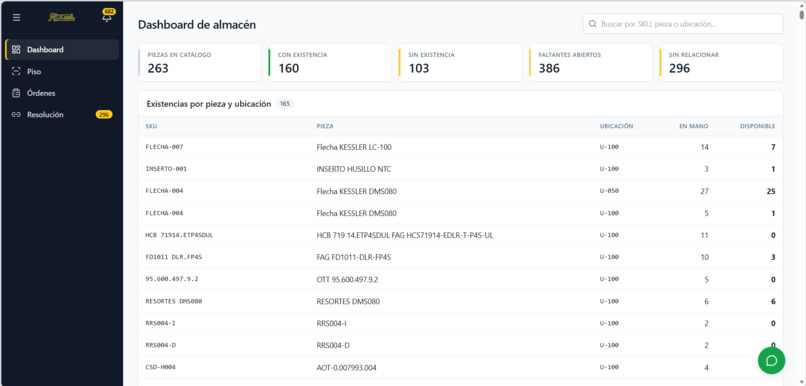Open the hamburger menu icon
The height and width of the screenshot is (386, 806).
pos(17,17)
